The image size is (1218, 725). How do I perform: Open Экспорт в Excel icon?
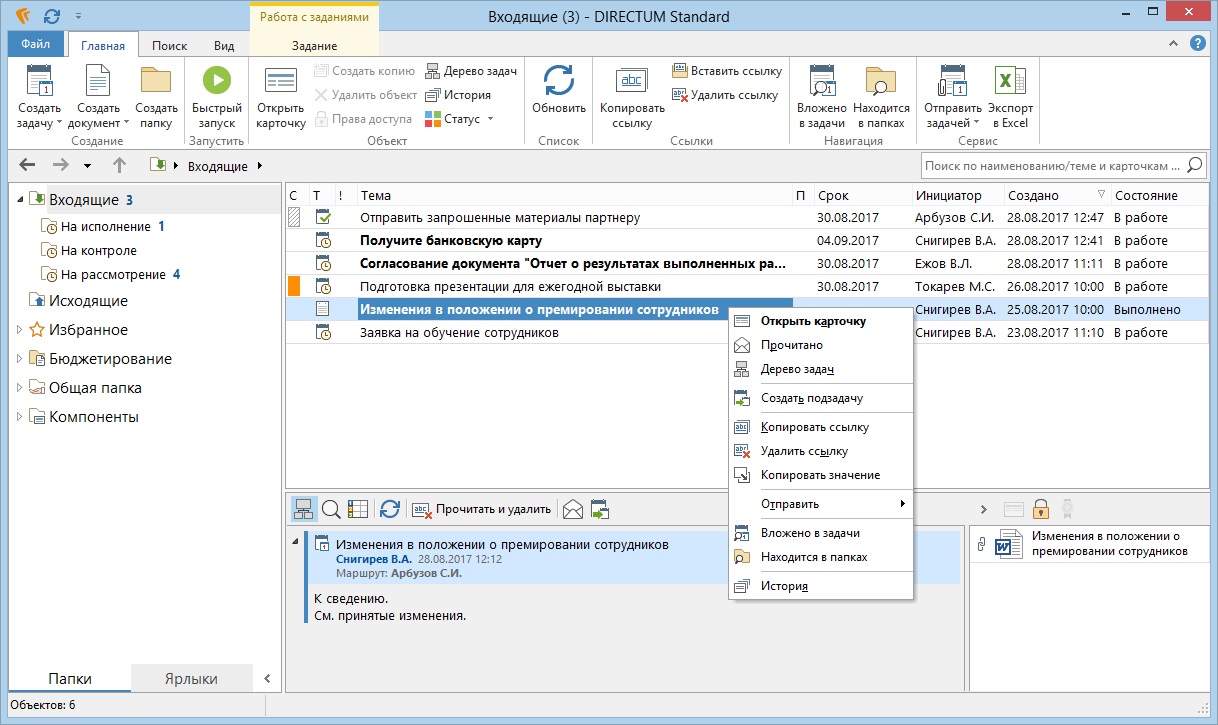click(x=1010, y=80)
